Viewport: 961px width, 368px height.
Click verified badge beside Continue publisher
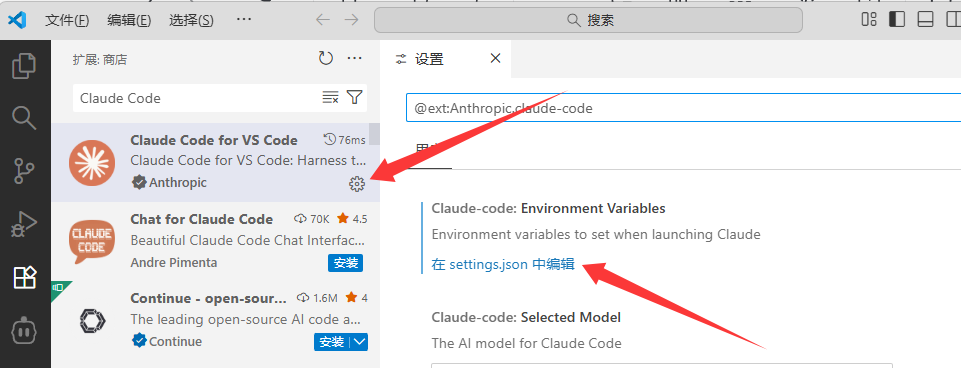click(139, 341)
